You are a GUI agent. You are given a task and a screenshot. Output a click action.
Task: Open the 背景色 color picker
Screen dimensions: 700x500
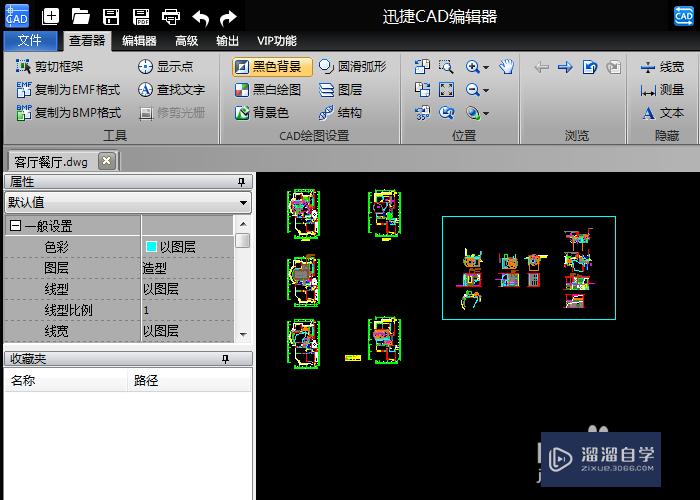(261, 113)
